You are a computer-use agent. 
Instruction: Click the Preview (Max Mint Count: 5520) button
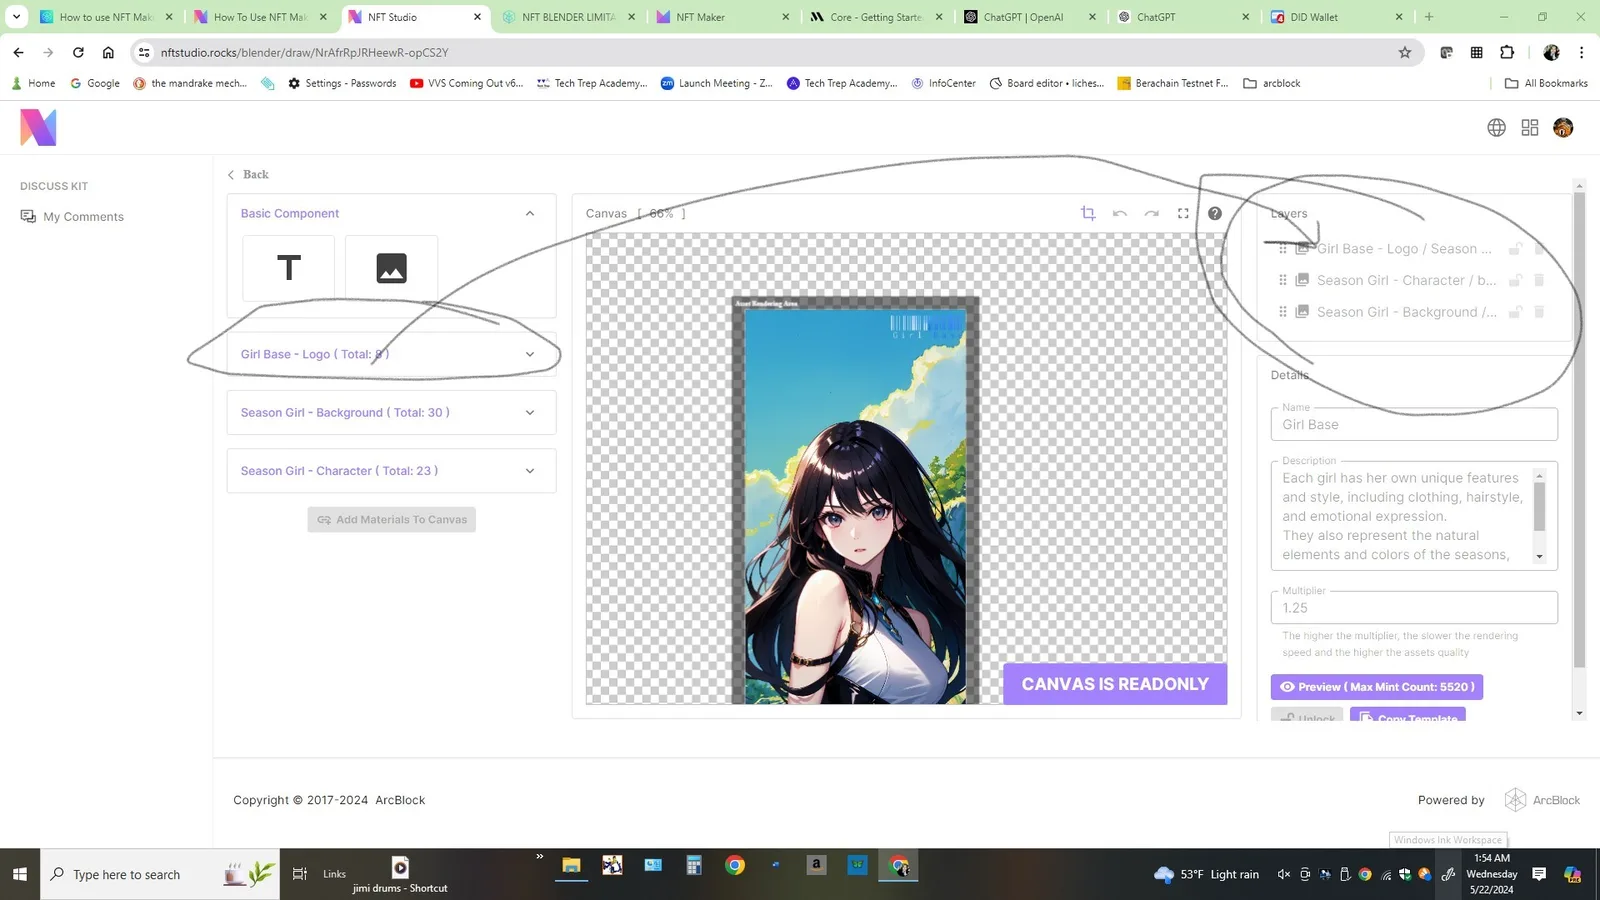(1377, 687)
